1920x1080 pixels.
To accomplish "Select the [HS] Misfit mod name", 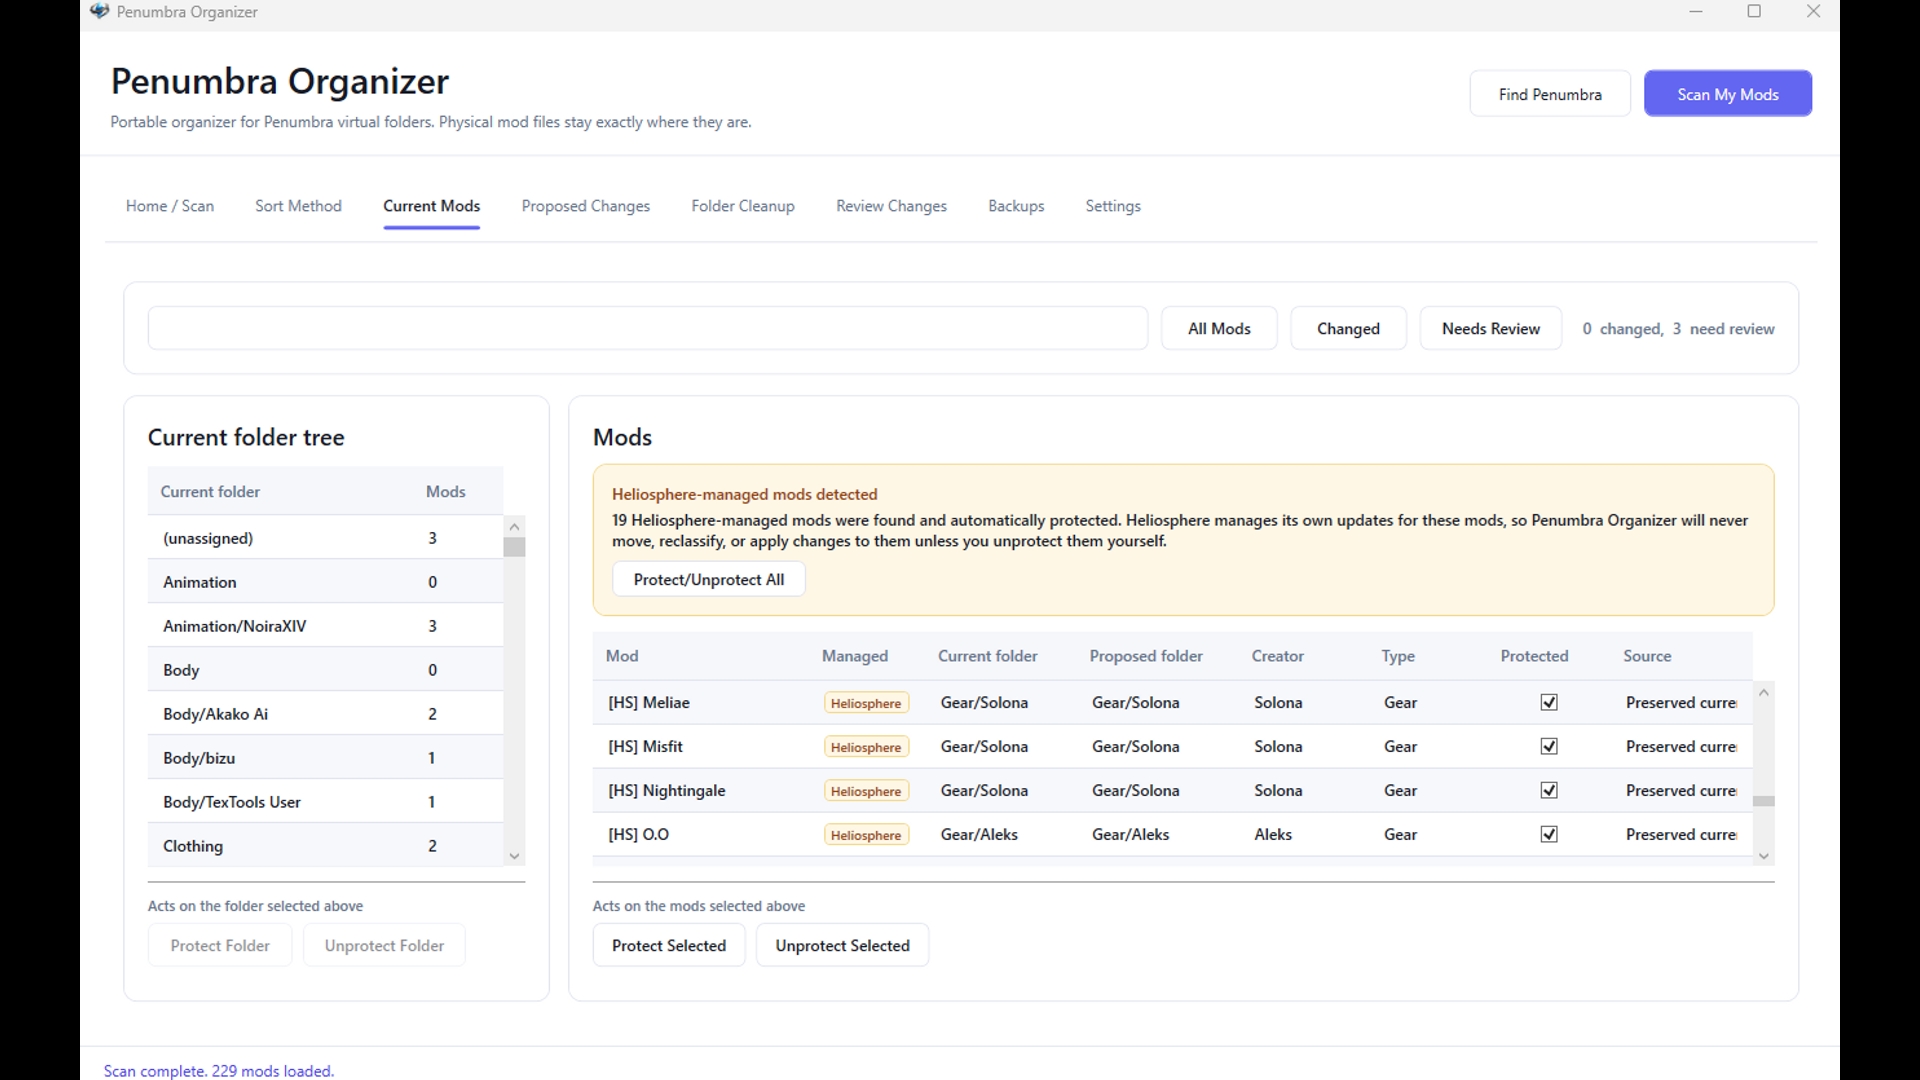I will click(x=645, y=747).
